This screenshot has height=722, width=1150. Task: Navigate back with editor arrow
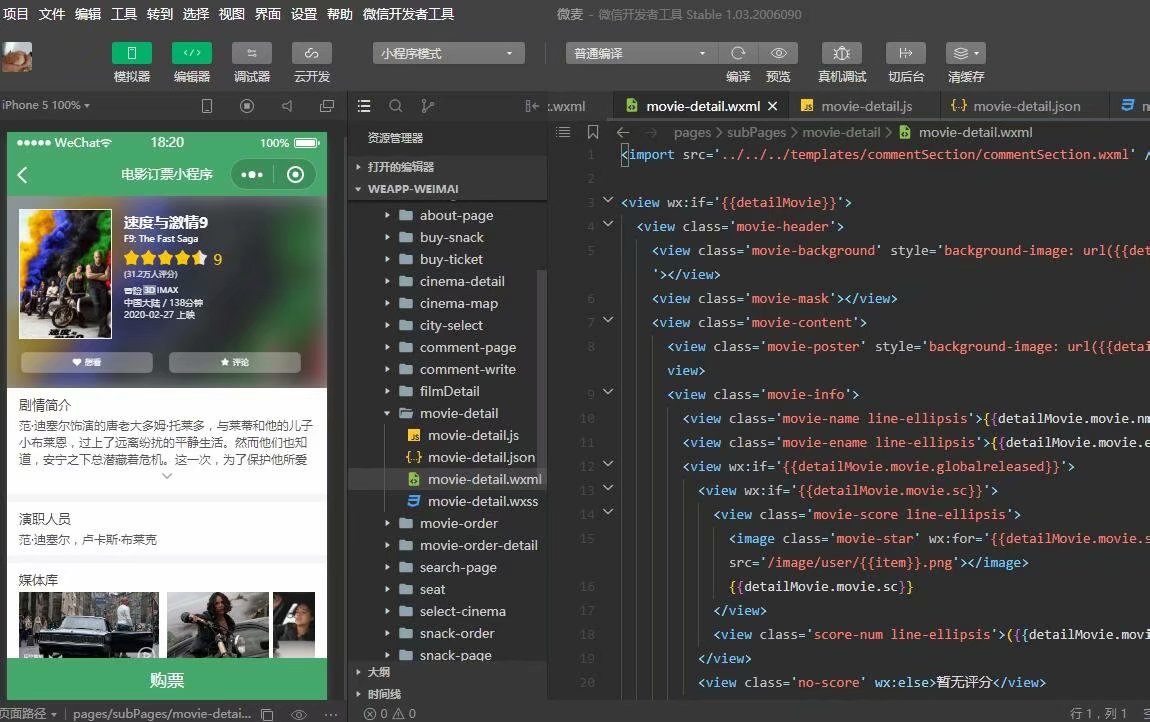[x=623, y=132]
